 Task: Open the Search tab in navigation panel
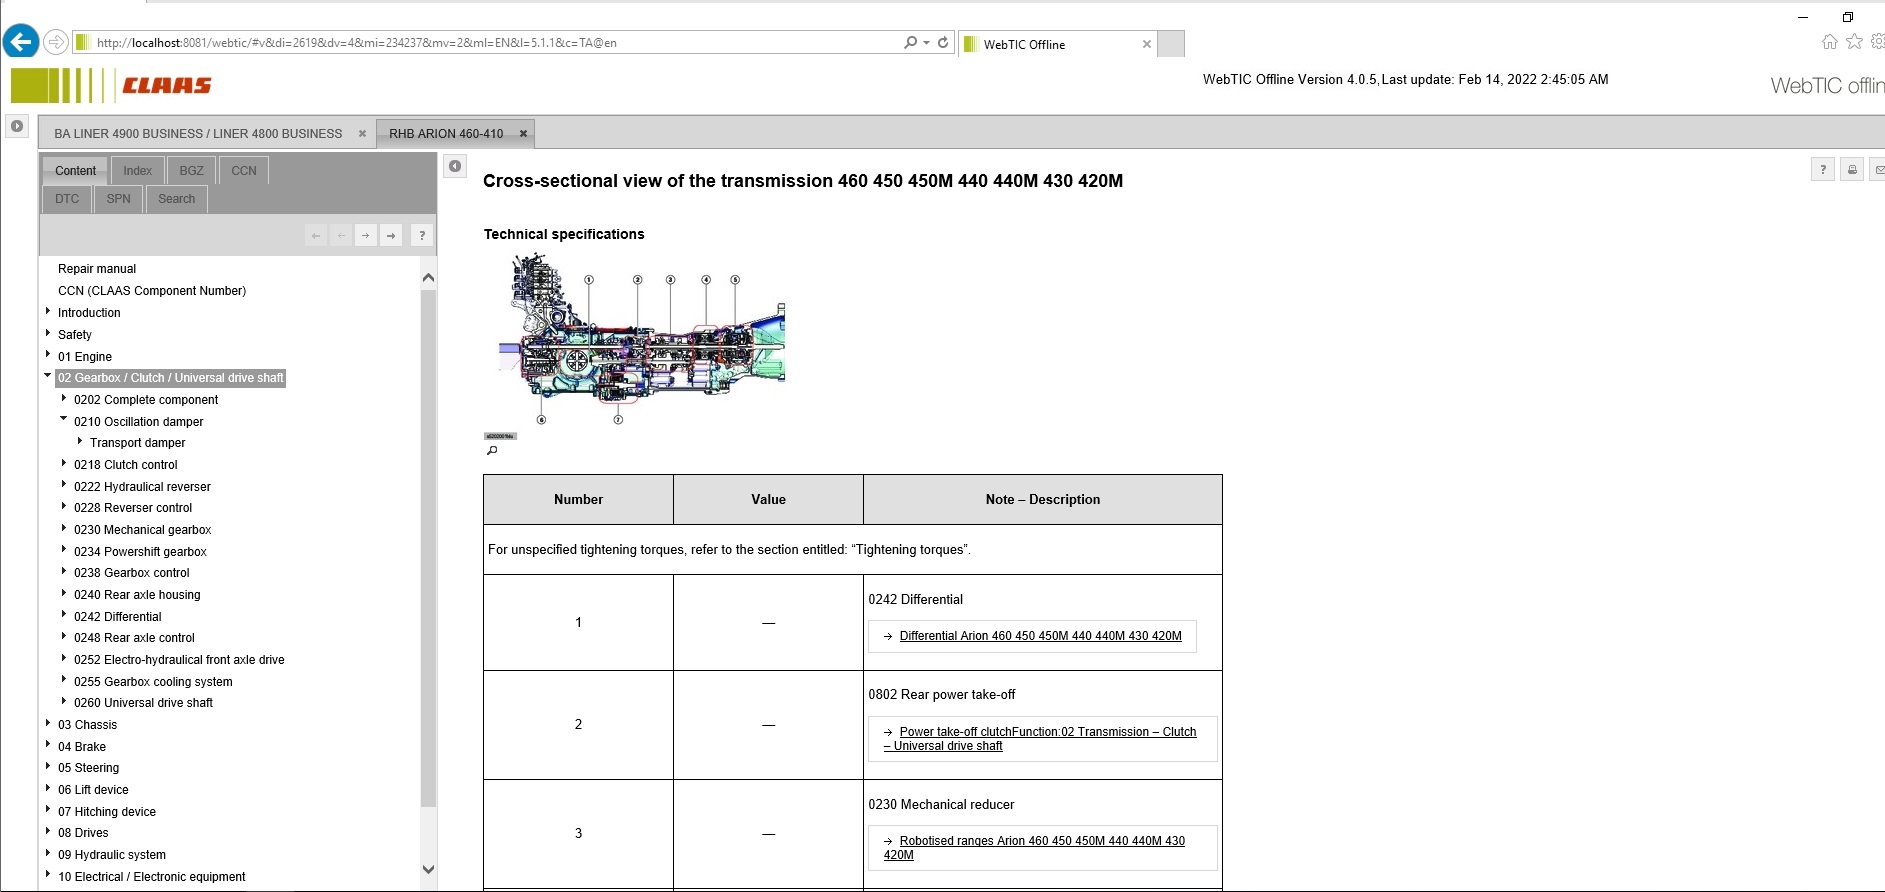click(x=177, y=199)
